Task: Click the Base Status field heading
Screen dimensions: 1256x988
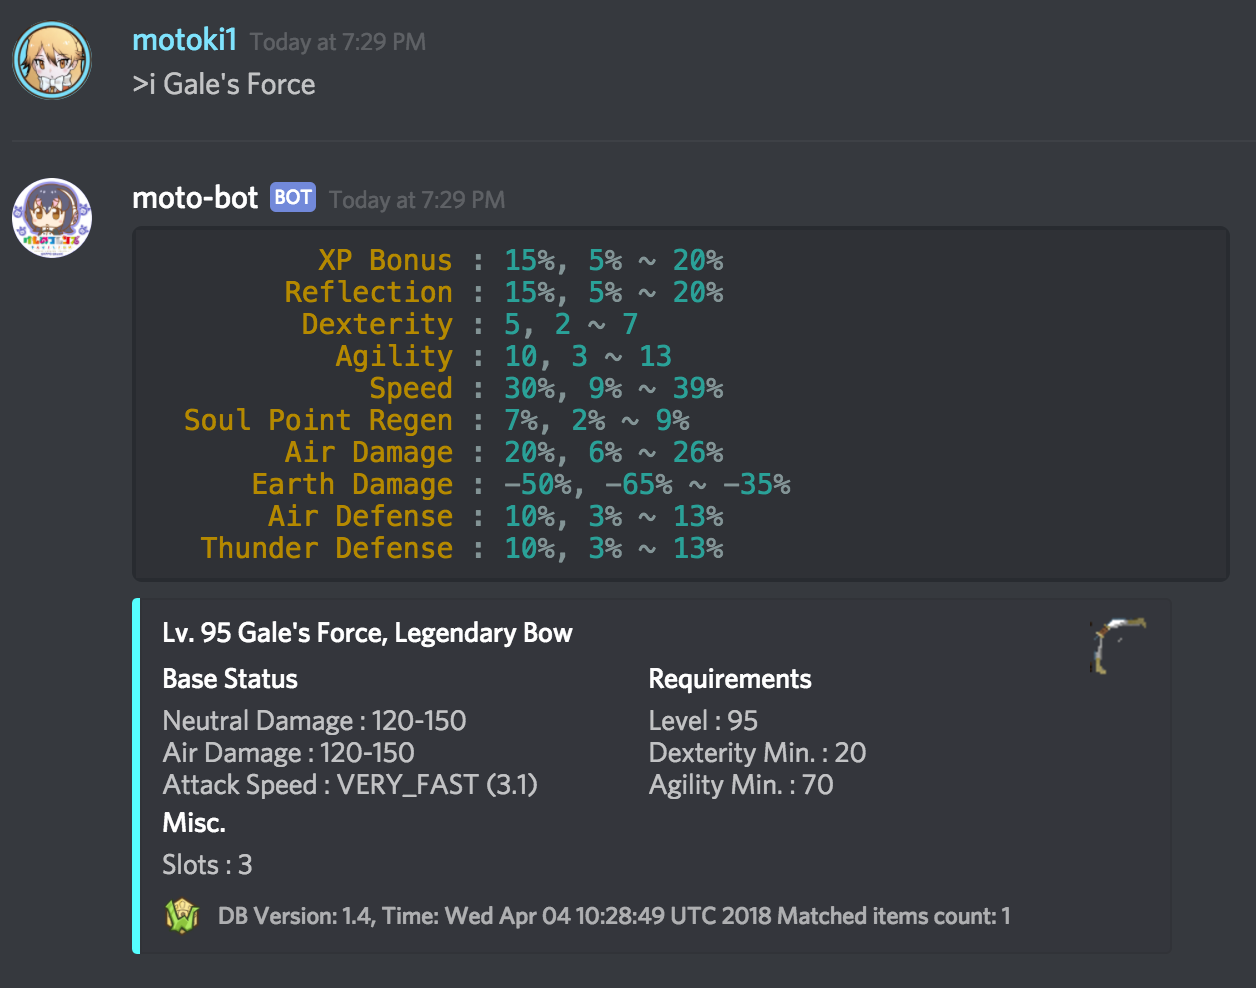Action: point(230,679)
